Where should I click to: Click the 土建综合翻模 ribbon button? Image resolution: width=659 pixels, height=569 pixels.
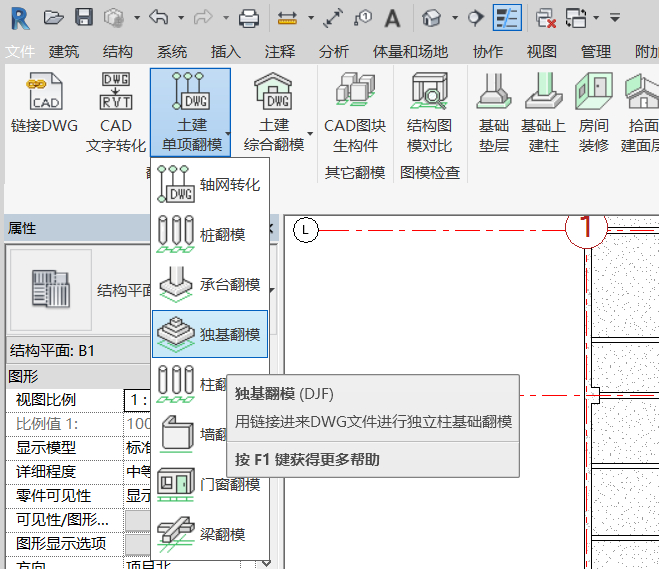coord(274,112)
